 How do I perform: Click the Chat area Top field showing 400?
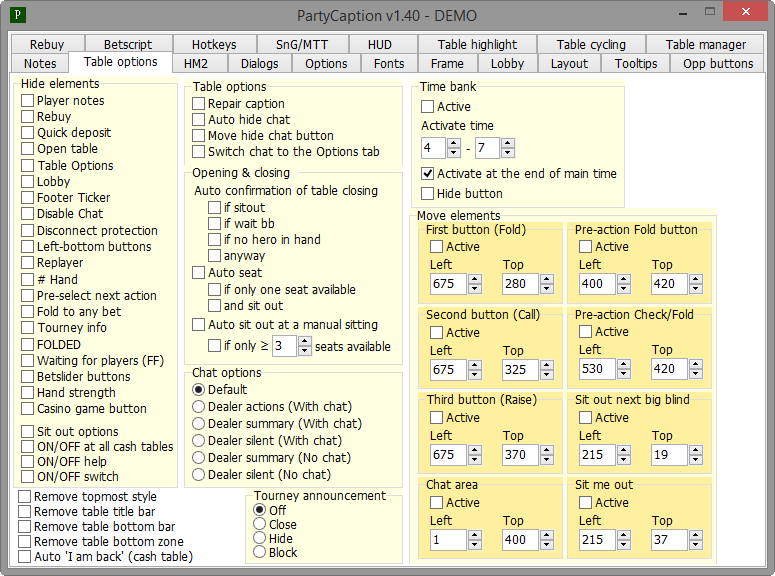click(521, 540)
